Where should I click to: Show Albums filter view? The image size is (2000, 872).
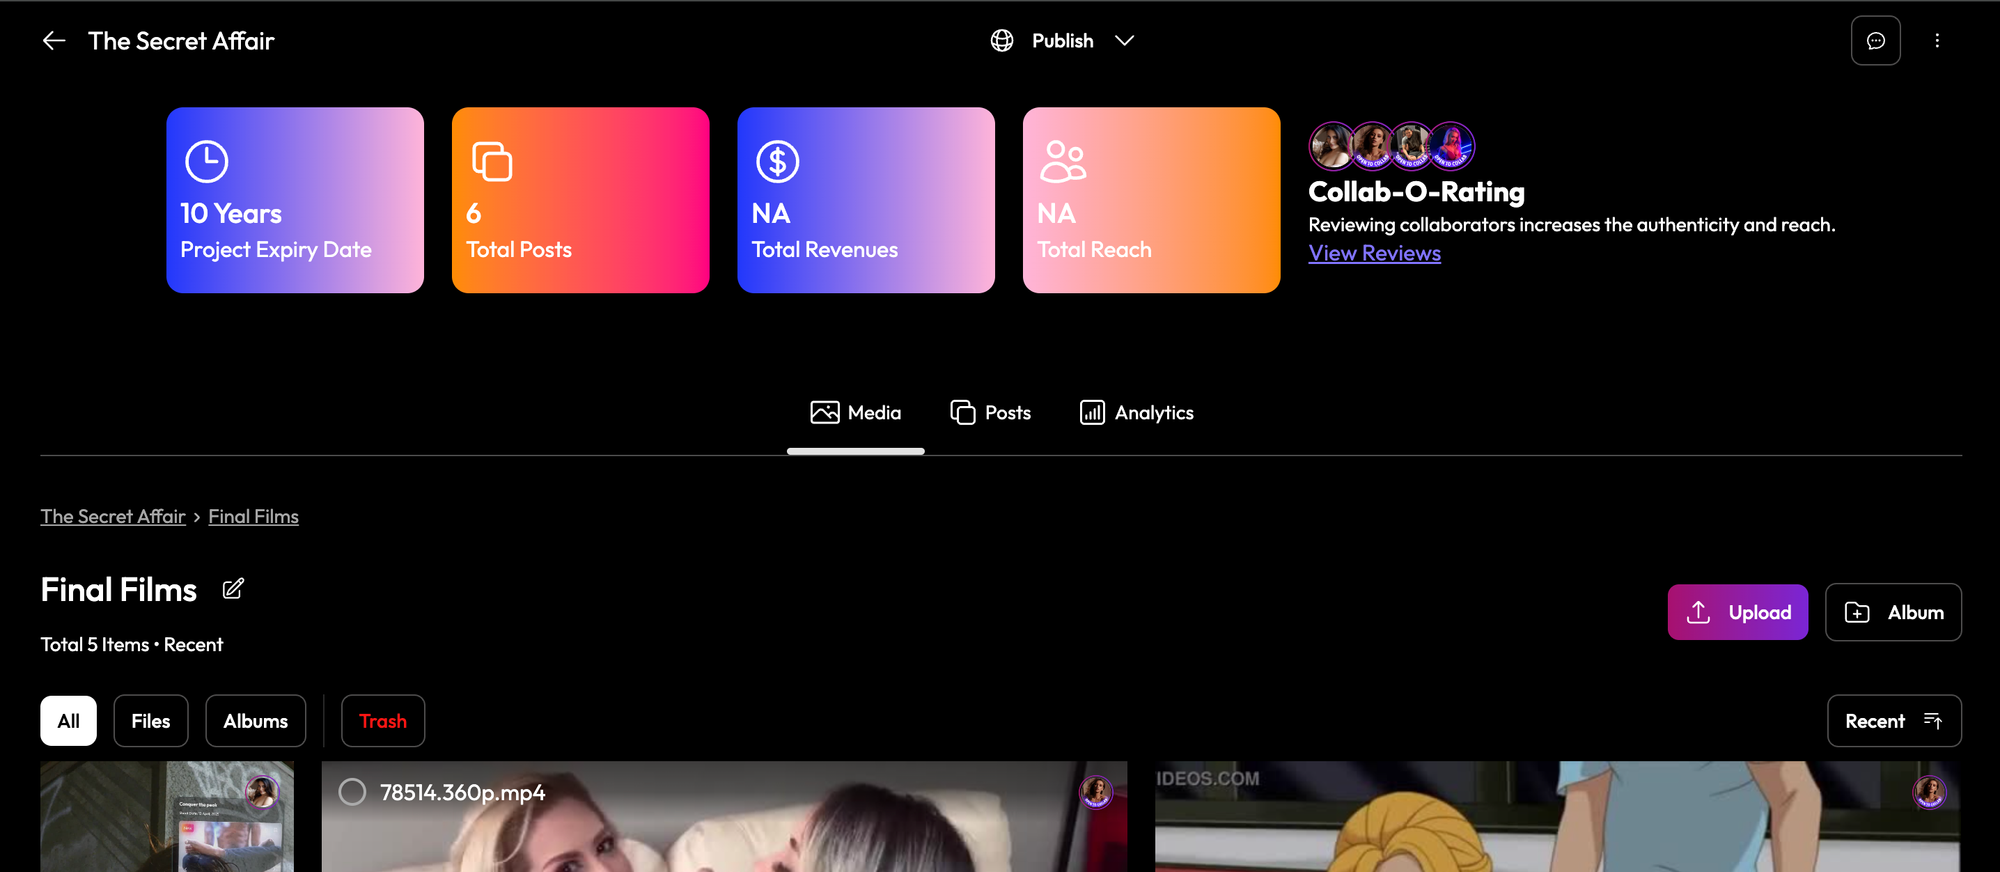point(255,721)
